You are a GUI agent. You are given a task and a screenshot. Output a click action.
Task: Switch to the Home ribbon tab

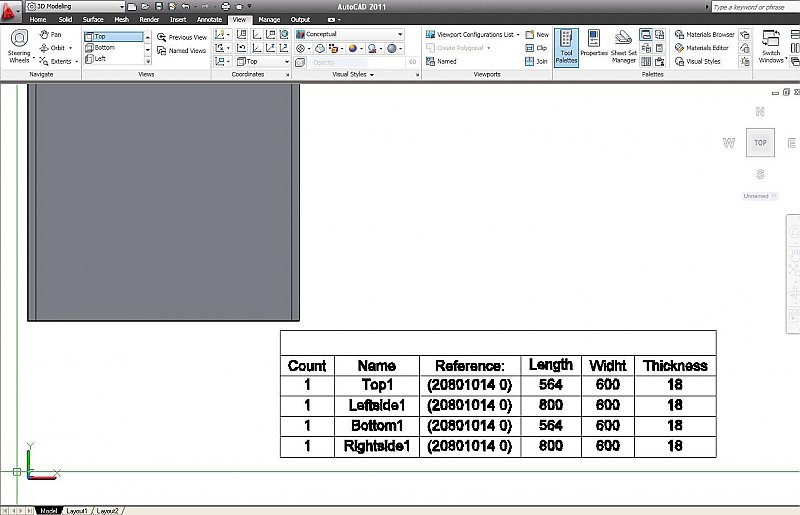38,19
